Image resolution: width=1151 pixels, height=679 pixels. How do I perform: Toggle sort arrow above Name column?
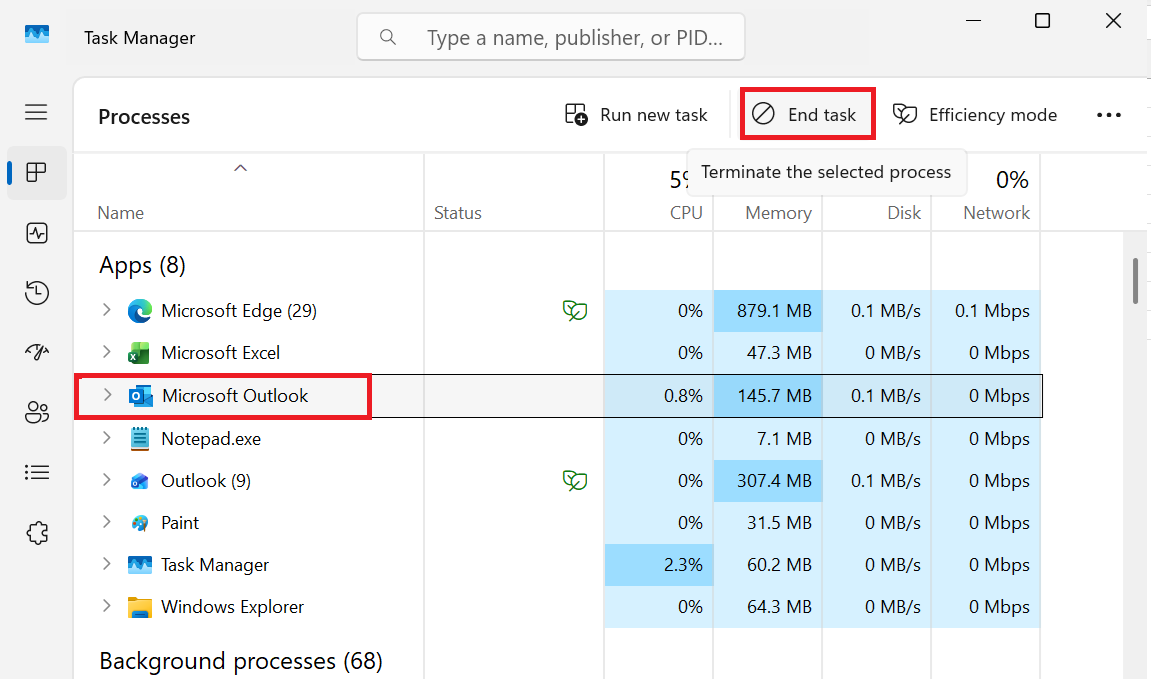click(x=240, y=168)
